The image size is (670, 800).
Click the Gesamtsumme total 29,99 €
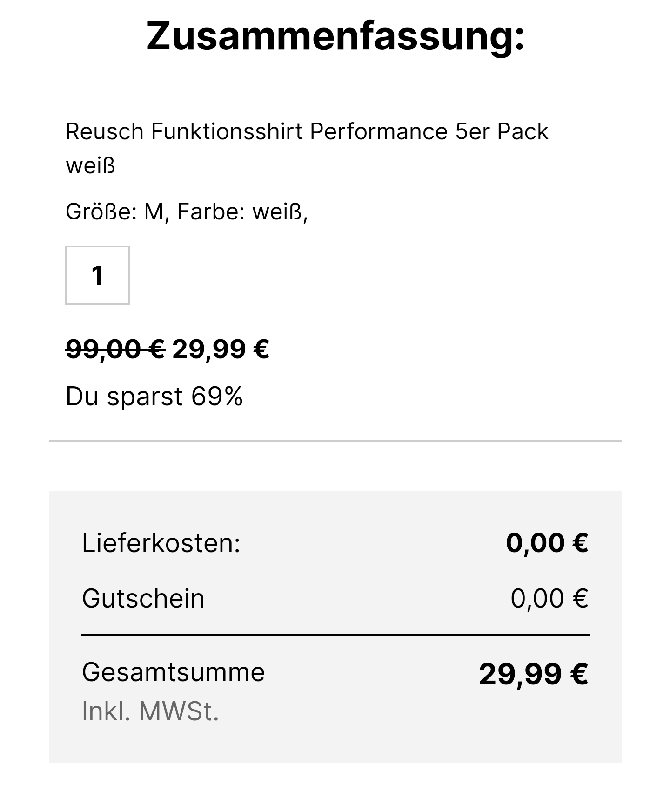point(533,674)
